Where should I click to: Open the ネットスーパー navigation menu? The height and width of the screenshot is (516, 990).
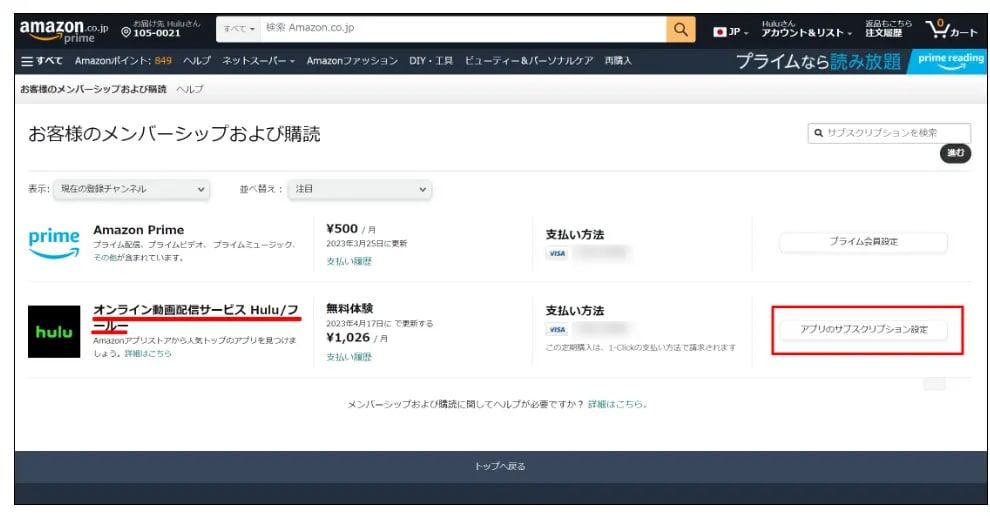[x=258, y=61]
